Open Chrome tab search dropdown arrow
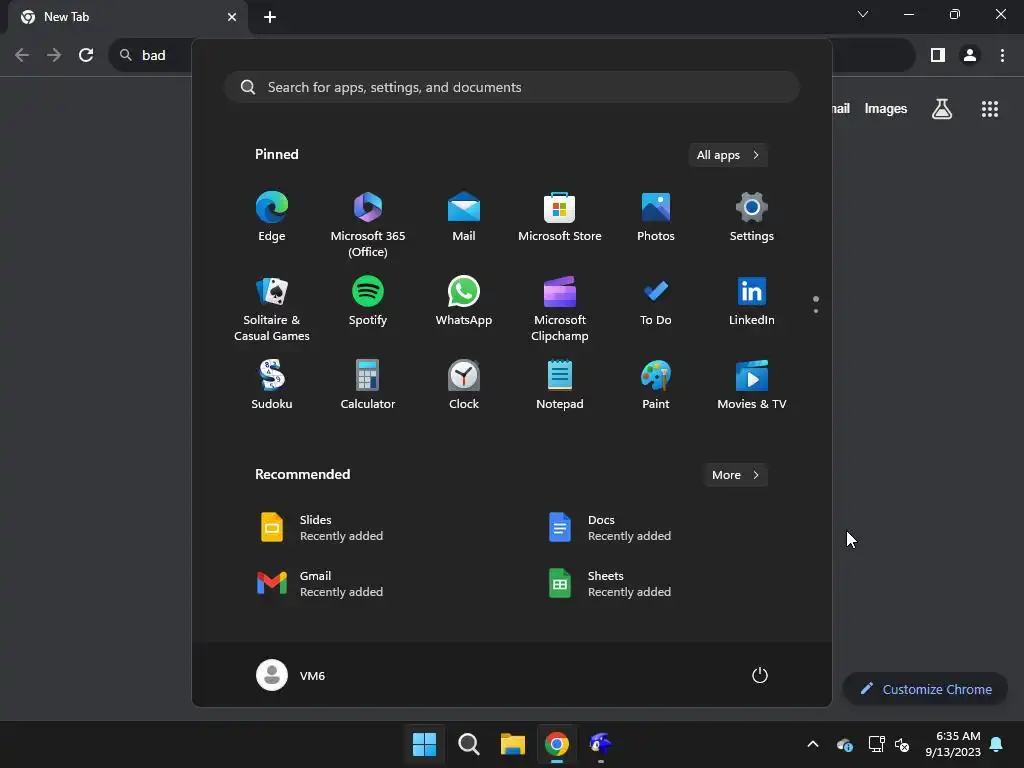Image resolution: width=1024 pixels, height=768 pixels. click(x=863, y=14)
